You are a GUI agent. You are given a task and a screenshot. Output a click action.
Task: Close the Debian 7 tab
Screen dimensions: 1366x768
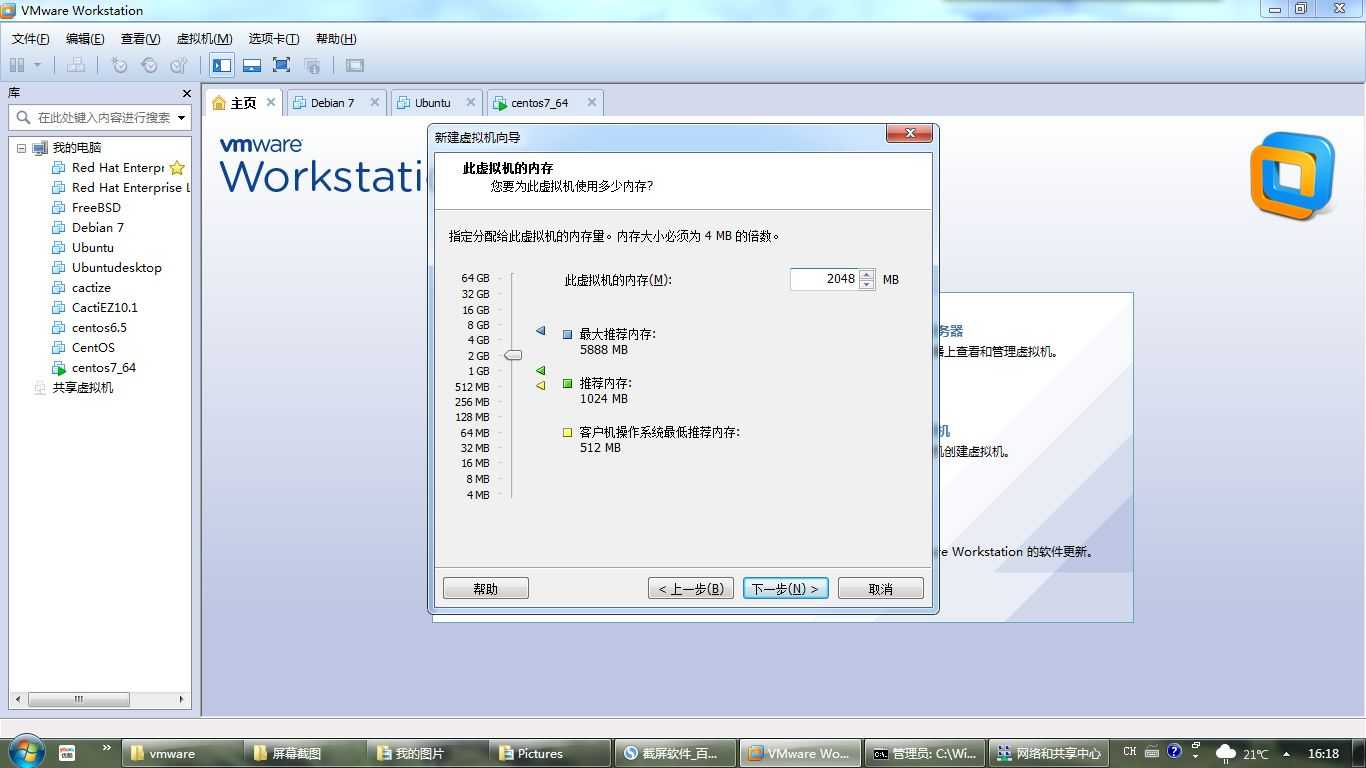(x=375, y=102)
